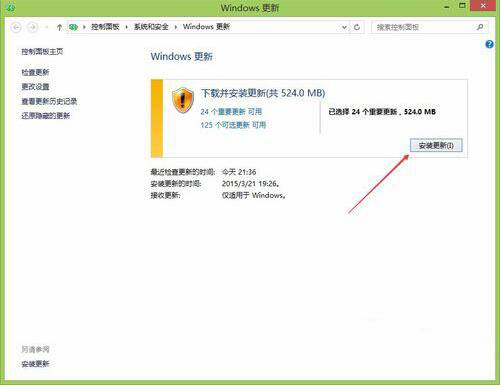The width and height of the screenshot is (501, 385).
Task: Expand the chevron after 控制面板 breadcrumb
Action: click(127, 27)
